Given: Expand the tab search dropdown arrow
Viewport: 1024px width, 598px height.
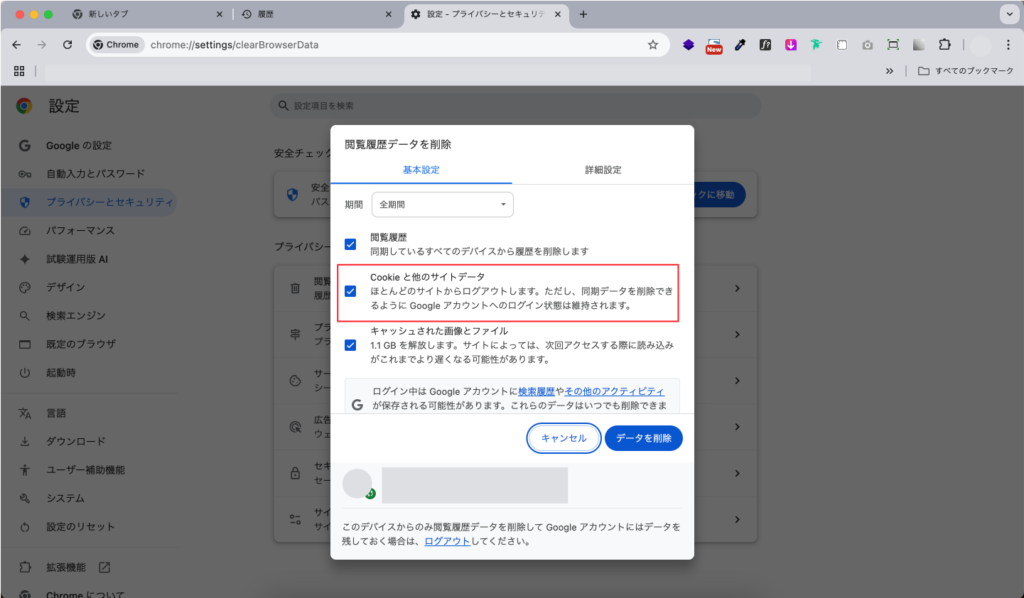Looking at the screenshot, I should (x=1007, y=14).
